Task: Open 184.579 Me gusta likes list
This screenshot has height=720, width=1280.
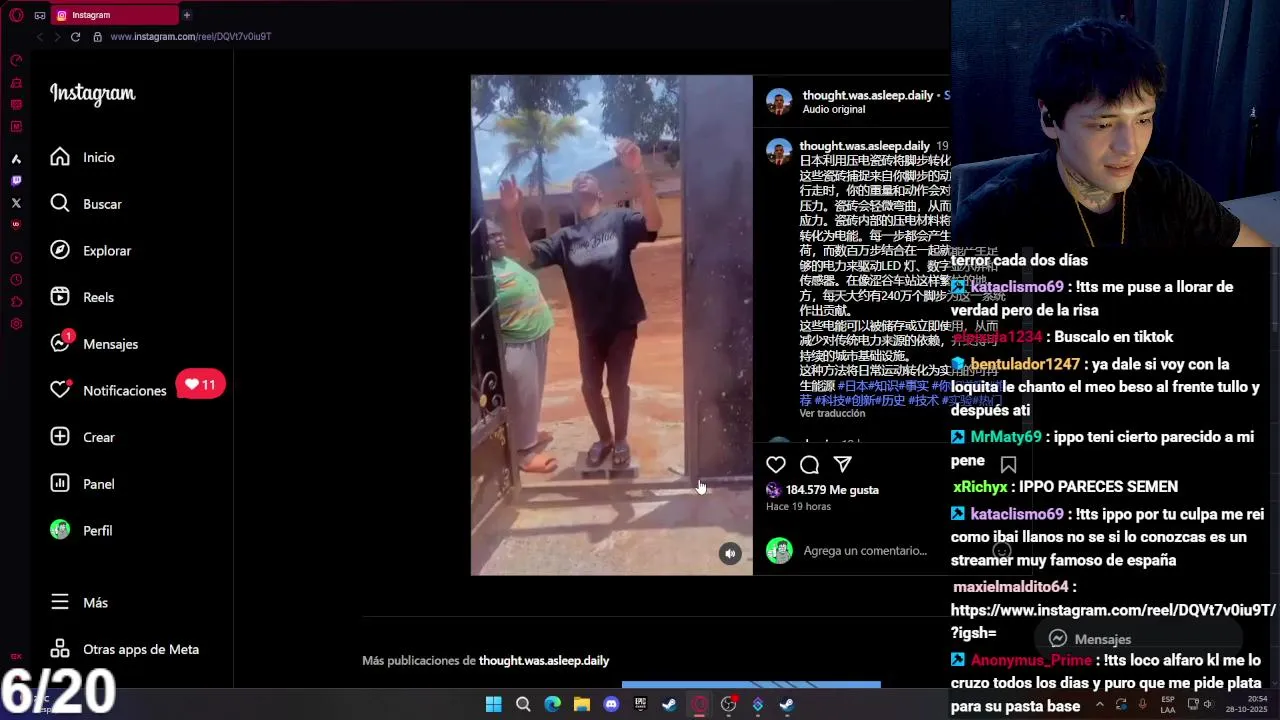Action: pyautogui.click(x=832, y=490)
